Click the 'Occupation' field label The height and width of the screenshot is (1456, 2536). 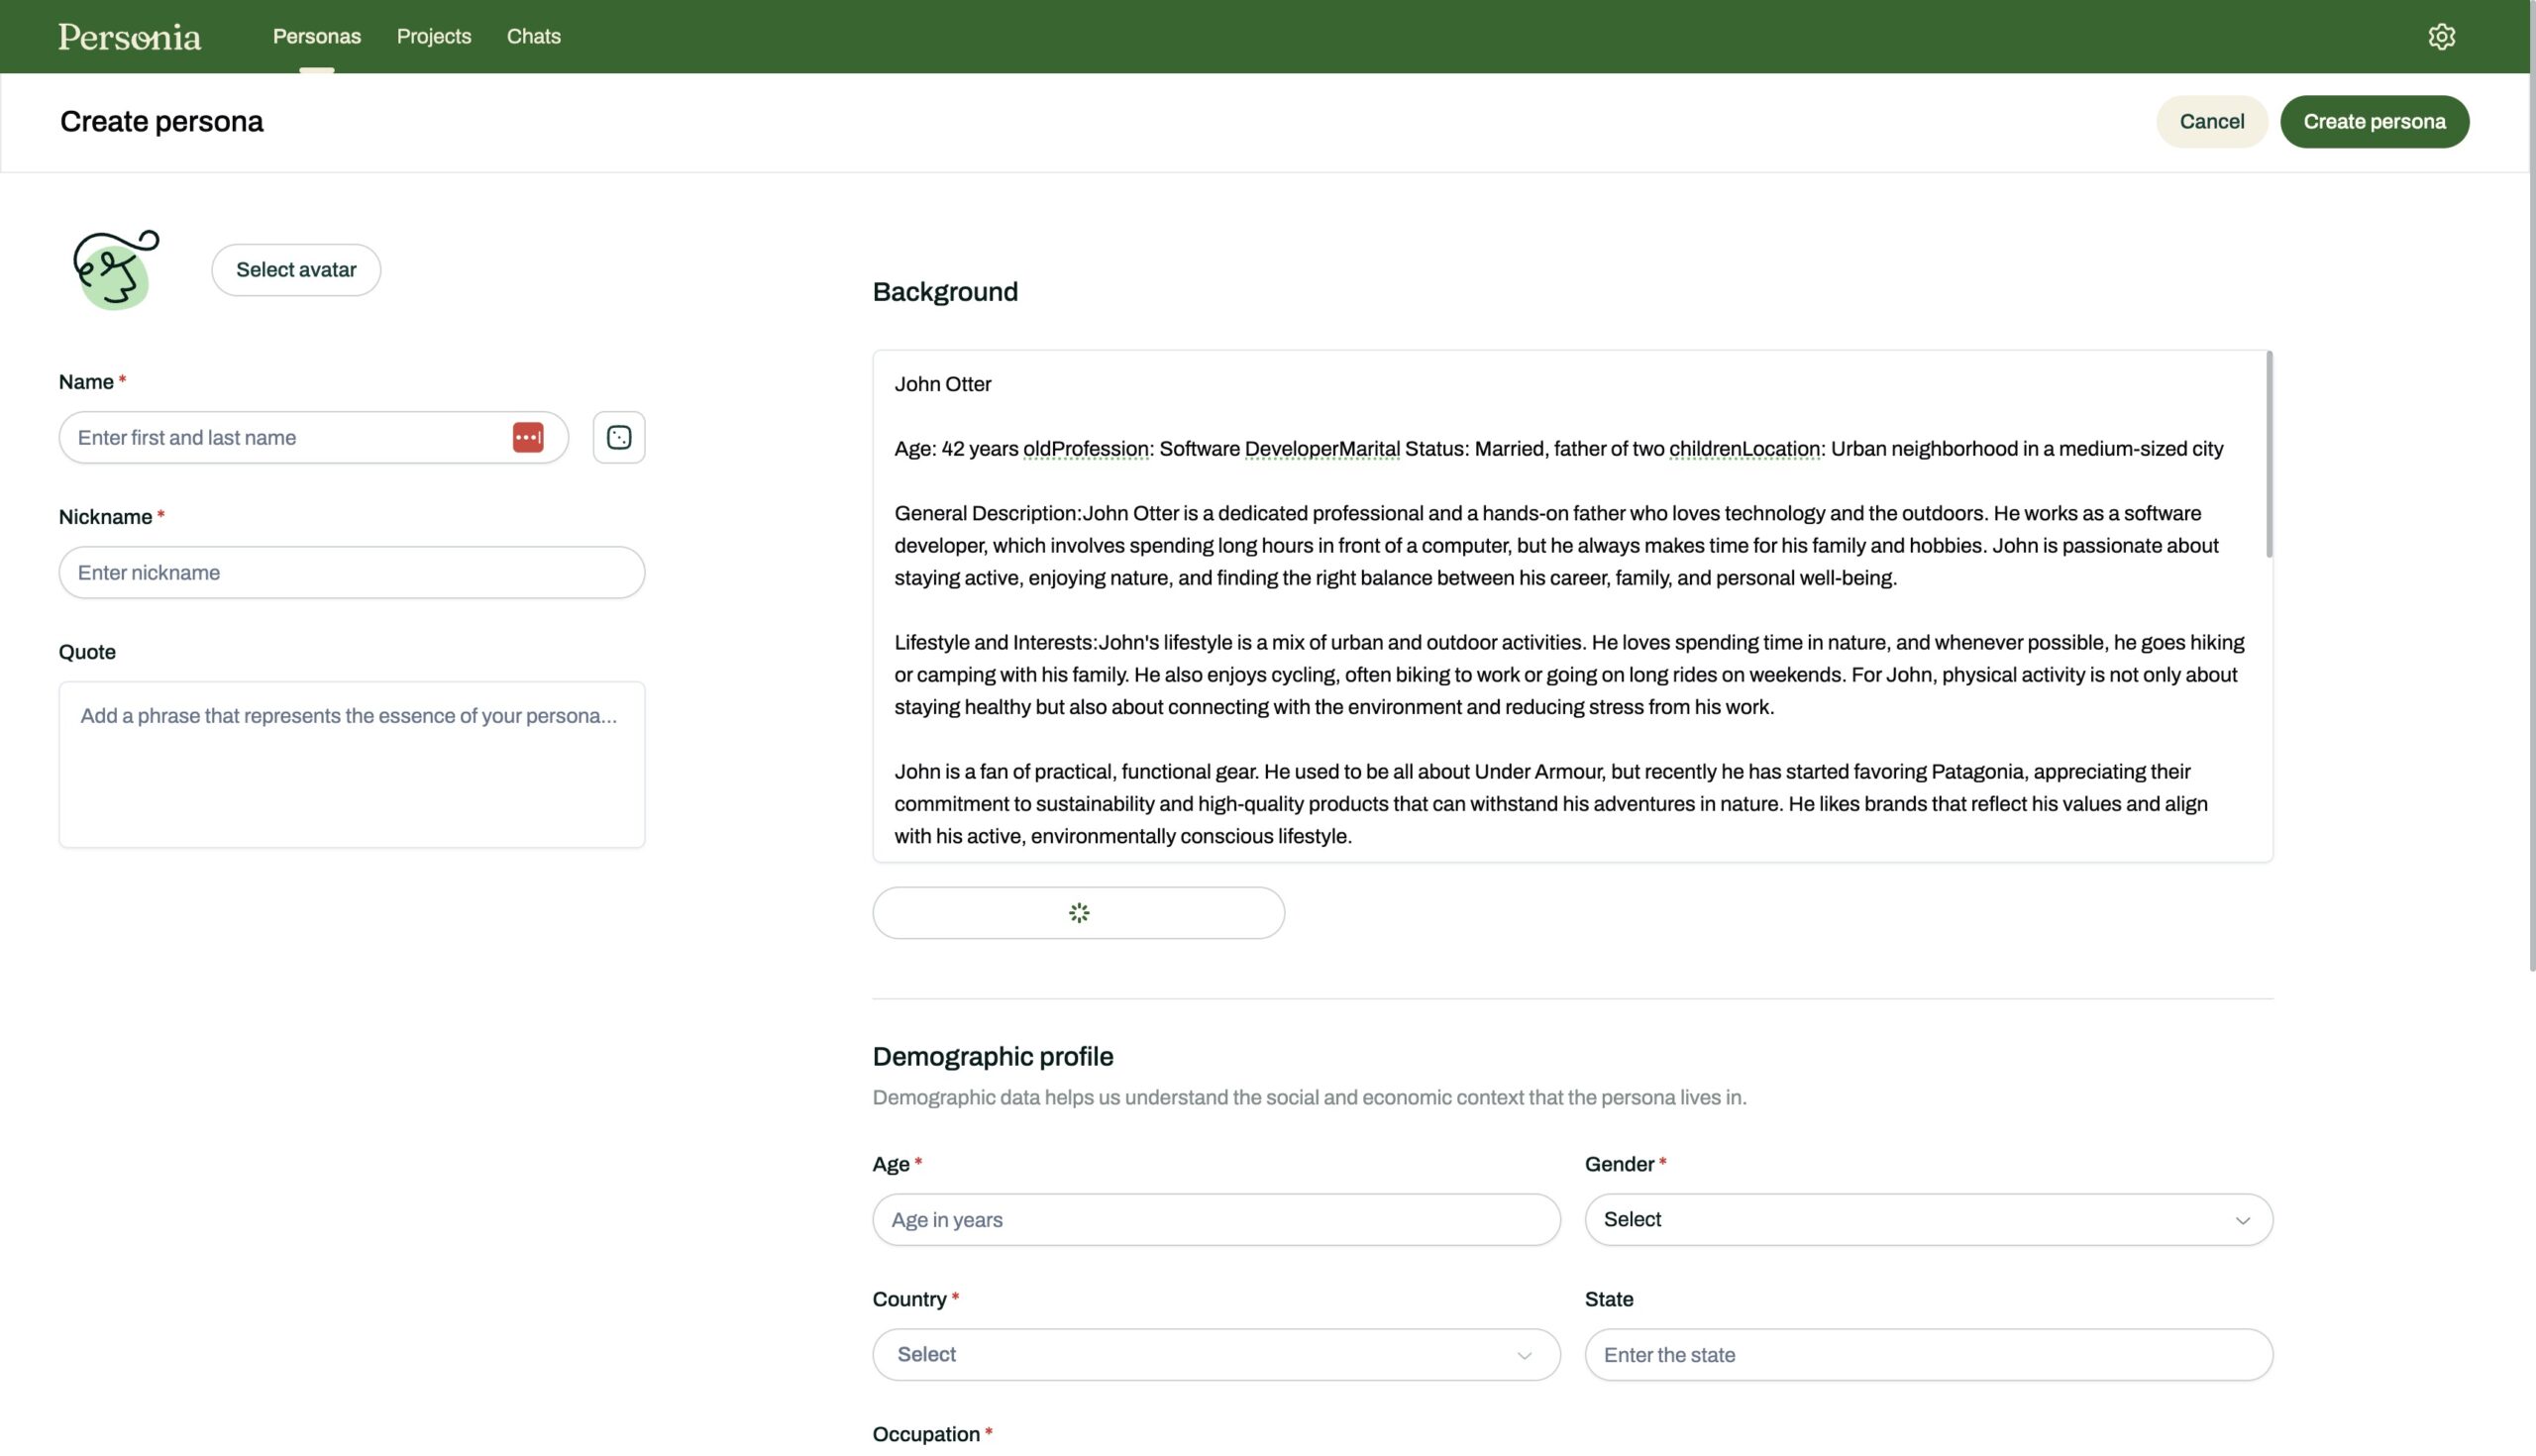coord(926,1434)
